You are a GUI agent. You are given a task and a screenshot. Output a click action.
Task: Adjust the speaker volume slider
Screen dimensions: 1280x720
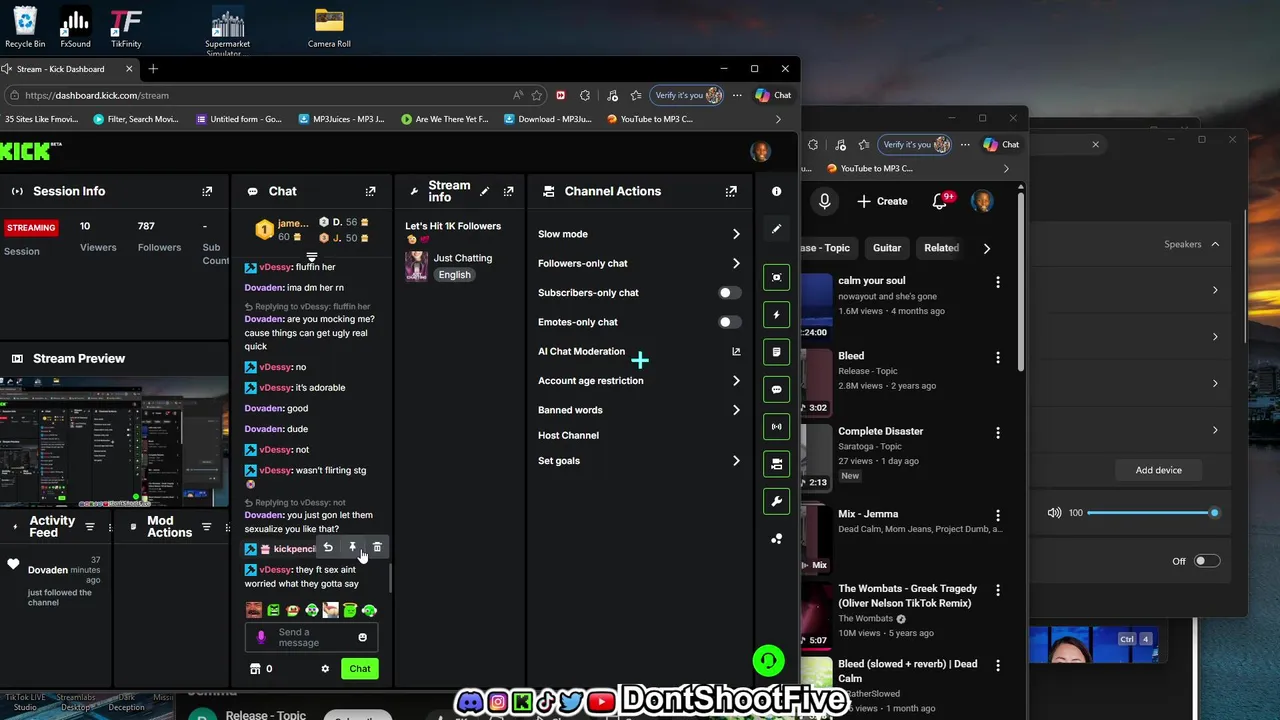click(1151, 513)
